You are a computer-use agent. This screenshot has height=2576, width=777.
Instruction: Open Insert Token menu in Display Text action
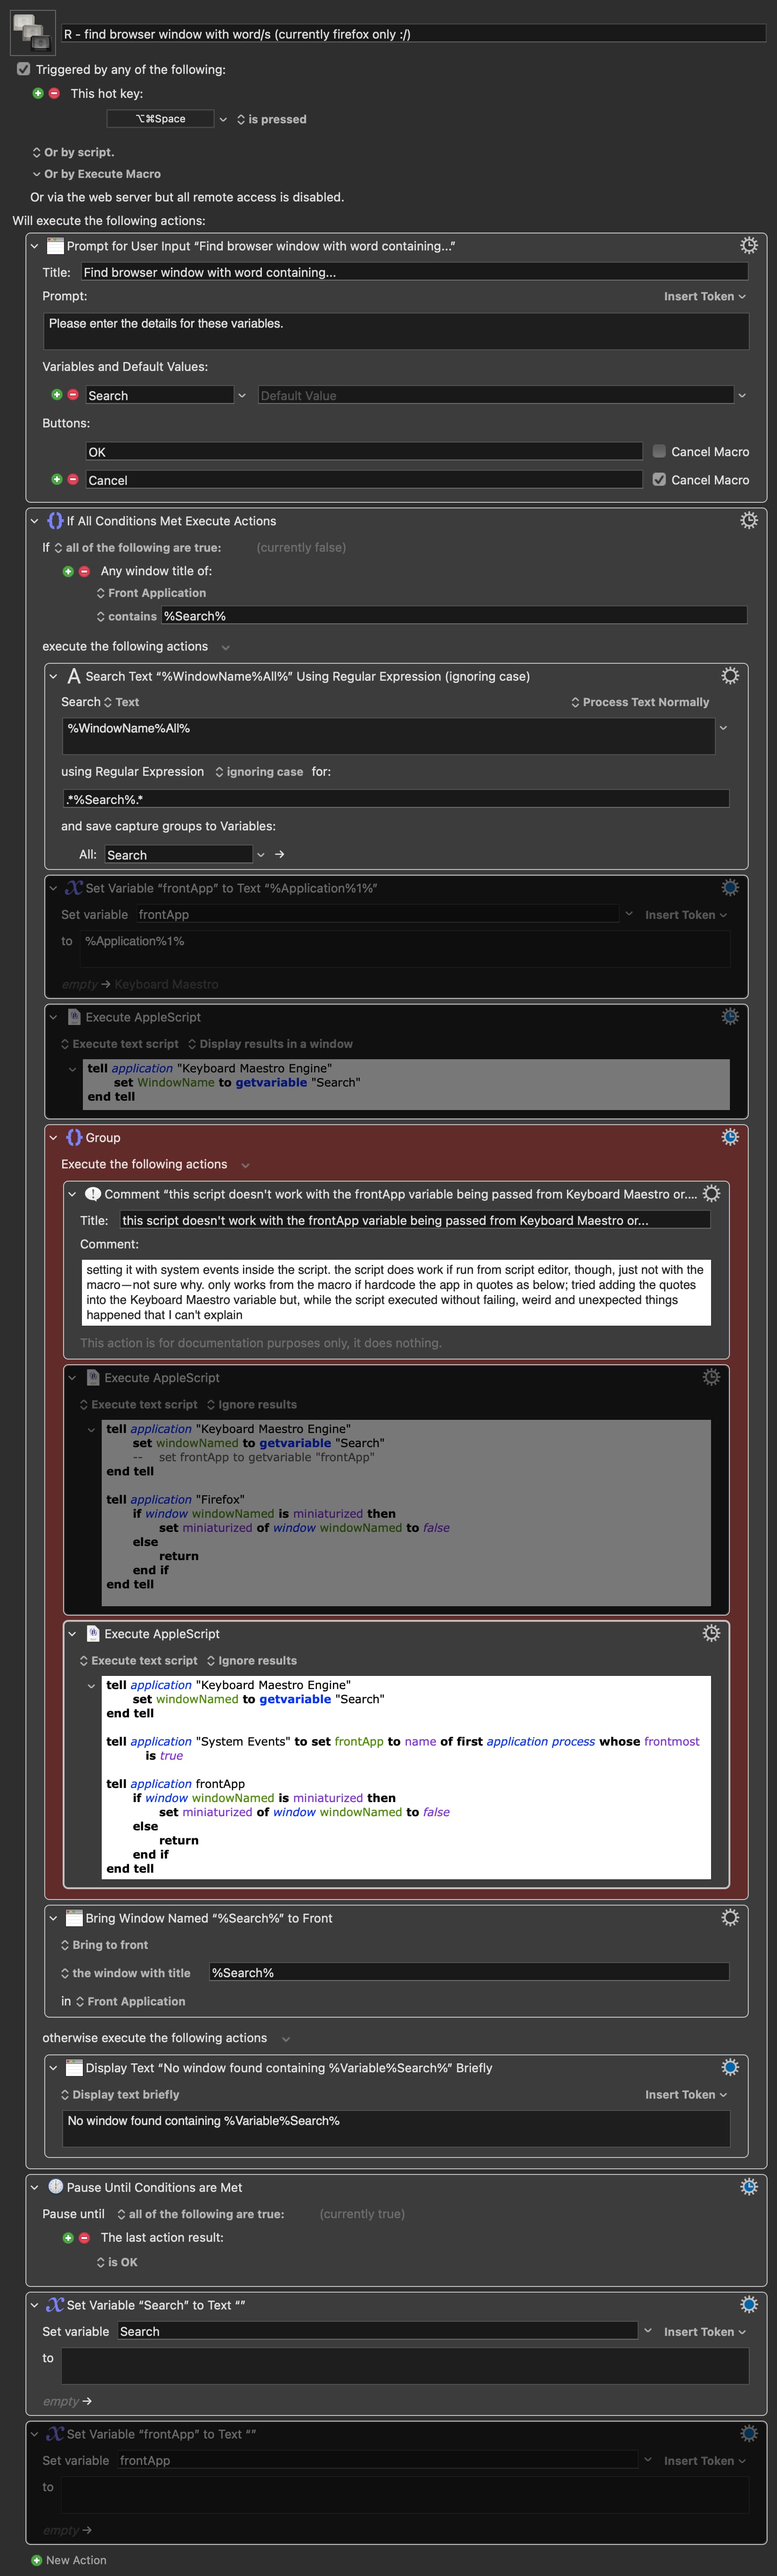pyautogui.click(x=686, y=2094)
